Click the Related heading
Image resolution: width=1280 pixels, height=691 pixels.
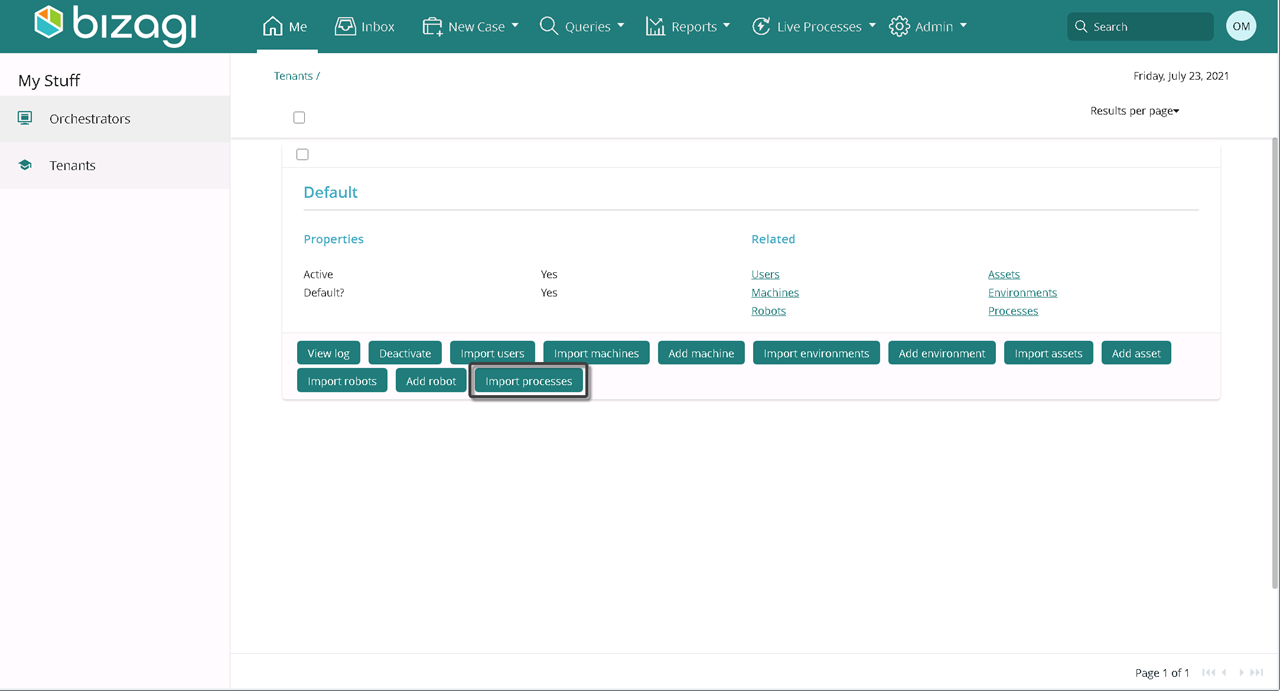click(773, 239)
